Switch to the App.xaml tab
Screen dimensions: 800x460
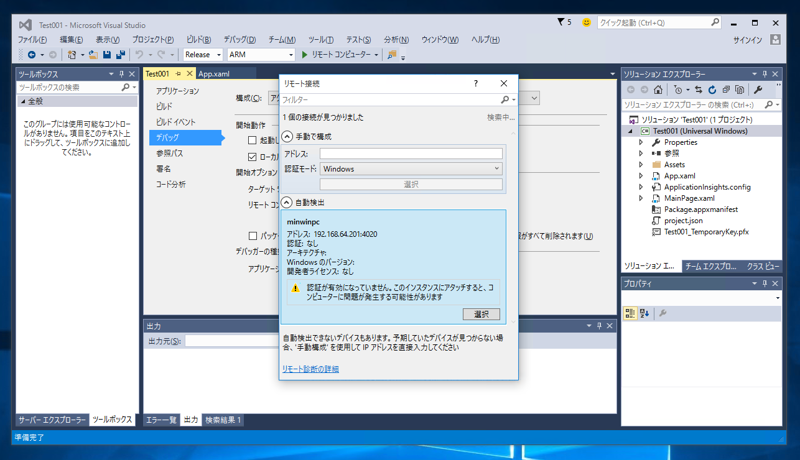coord(214,74)
